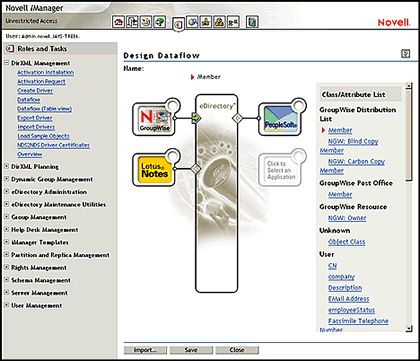Click green arrow connector from GroupWise to eDirectory
This screenshot has height=361, width=420.
(x=196, y=118)
